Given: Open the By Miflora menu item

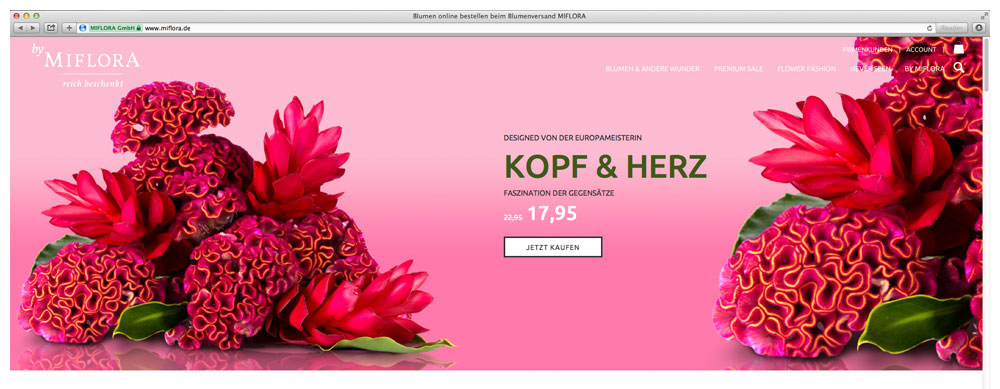Looking at the screenshot, I should (925, 69).
